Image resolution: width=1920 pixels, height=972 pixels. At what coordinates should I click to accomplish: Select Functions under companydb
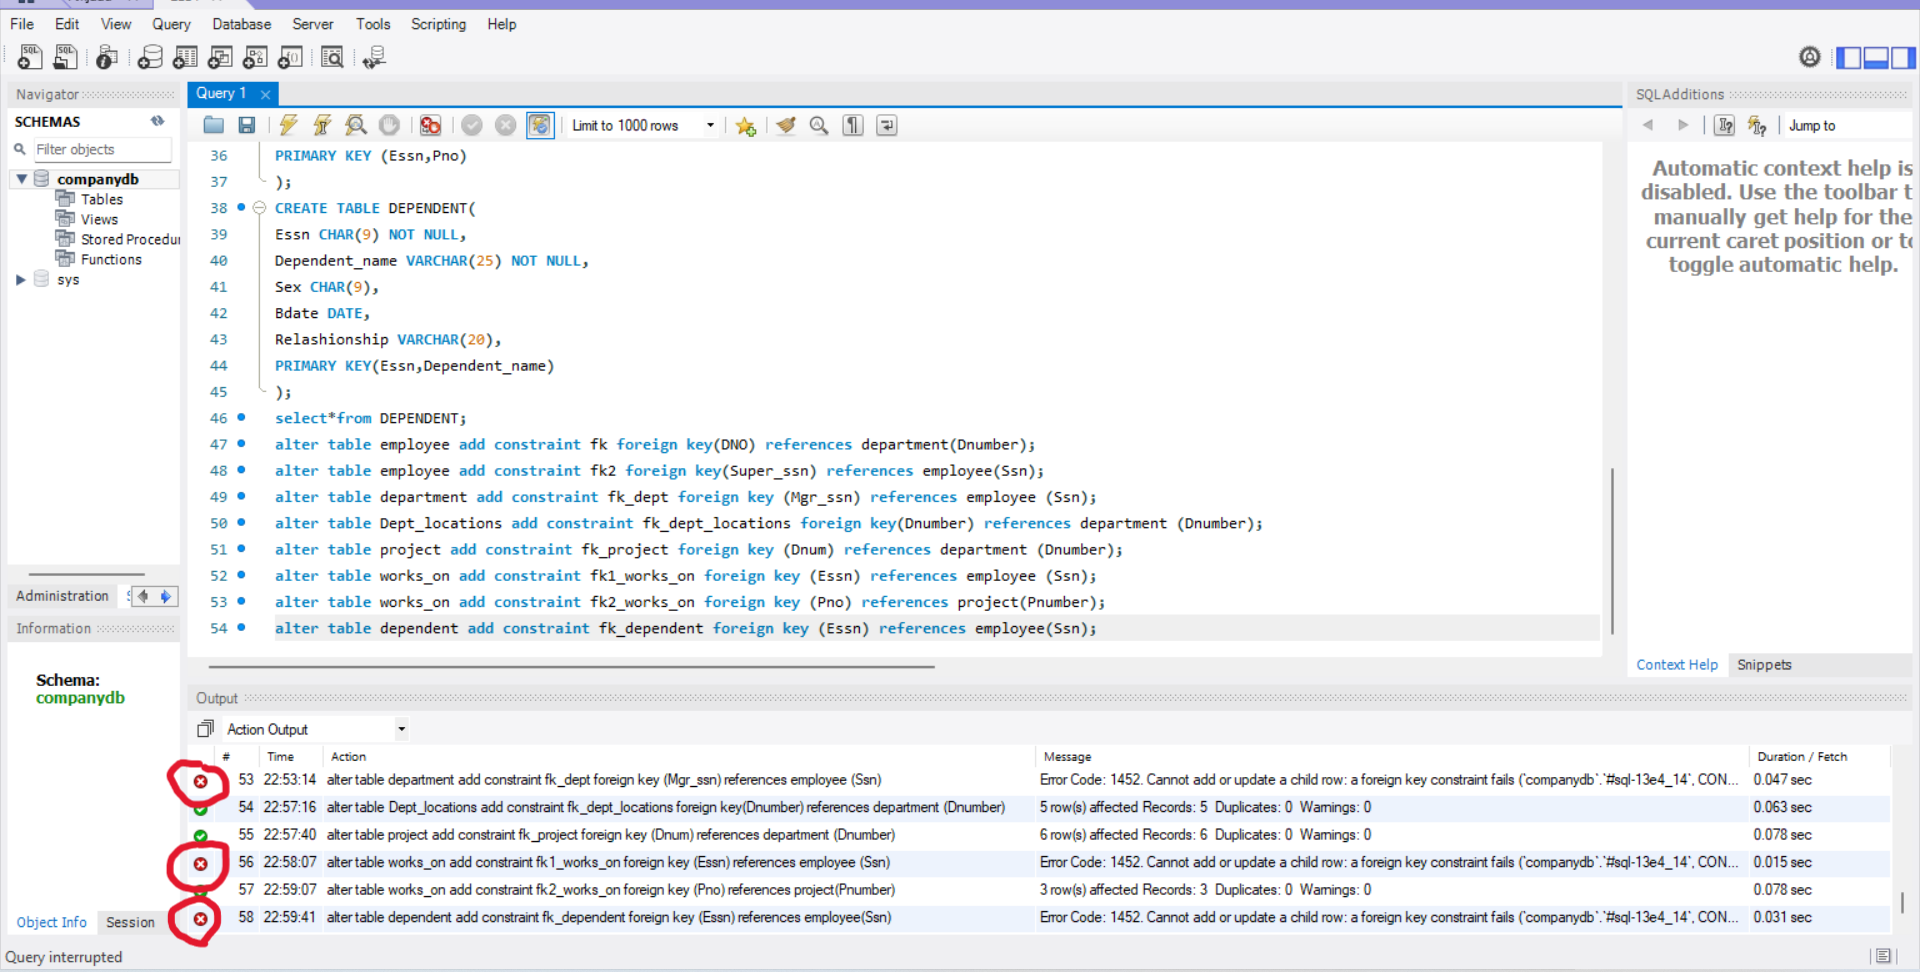[111, 259]
